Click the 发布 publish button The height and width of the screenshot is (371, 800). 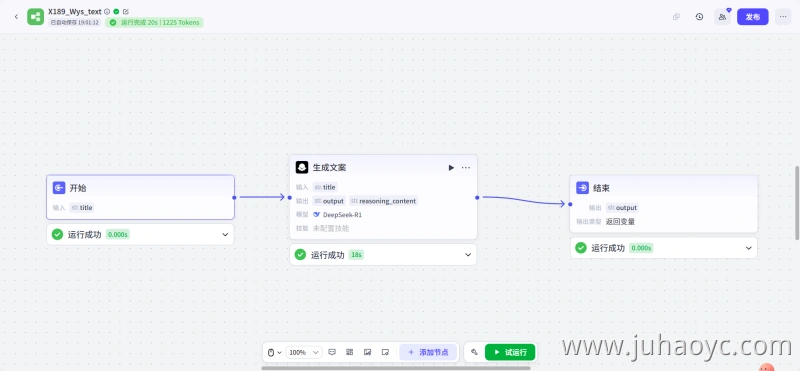click(x=753, y=17)
